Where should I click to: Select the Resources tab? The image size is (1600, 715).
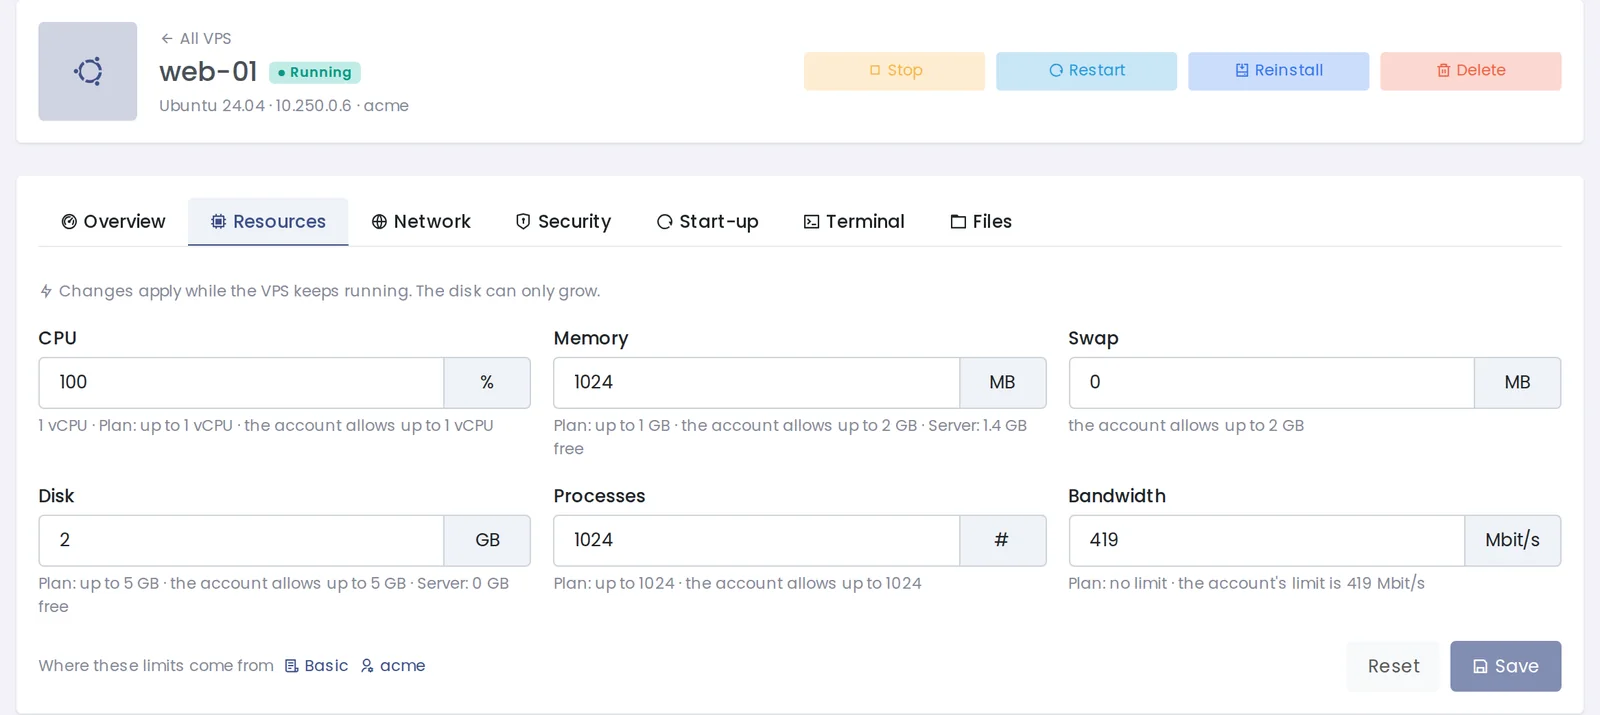(268, 221)
